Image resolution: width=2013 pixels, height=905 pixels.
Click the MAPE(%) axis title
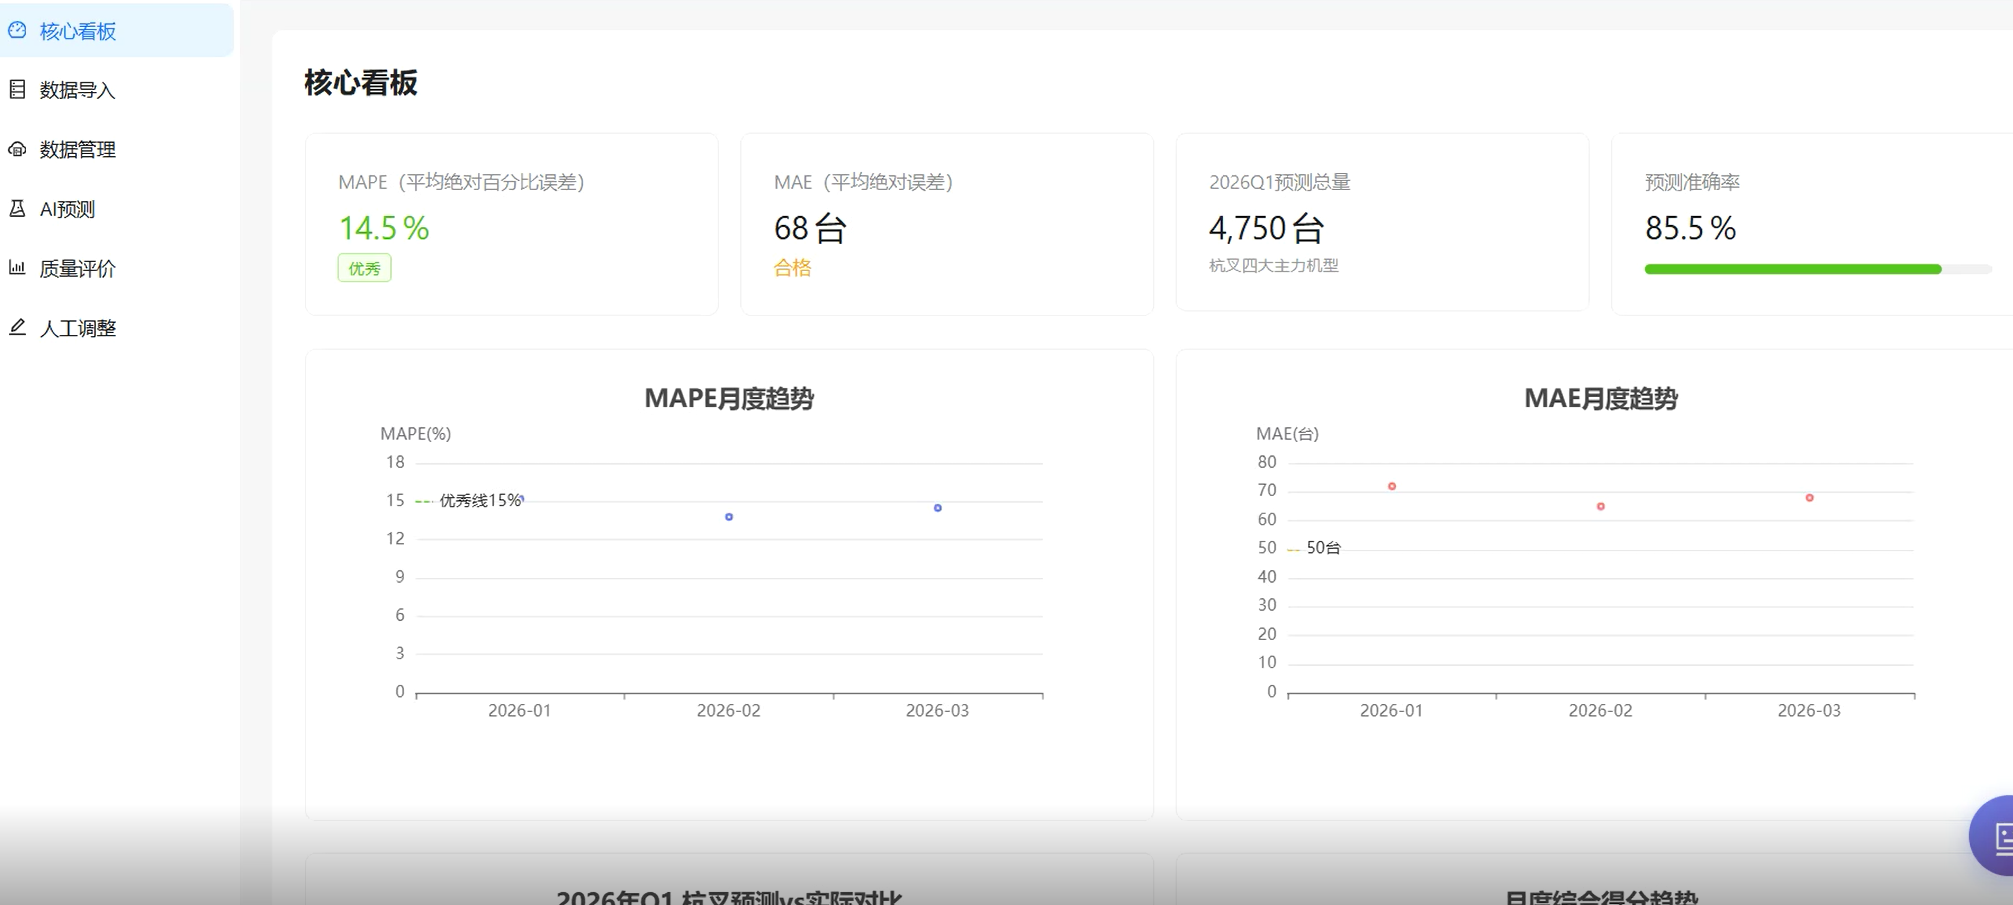click(x=416, y=433)
